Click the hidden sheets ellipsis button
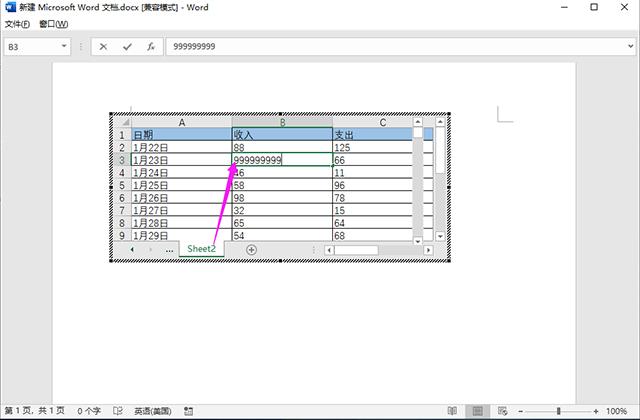640x420 pixels. (x=169, y=249)
